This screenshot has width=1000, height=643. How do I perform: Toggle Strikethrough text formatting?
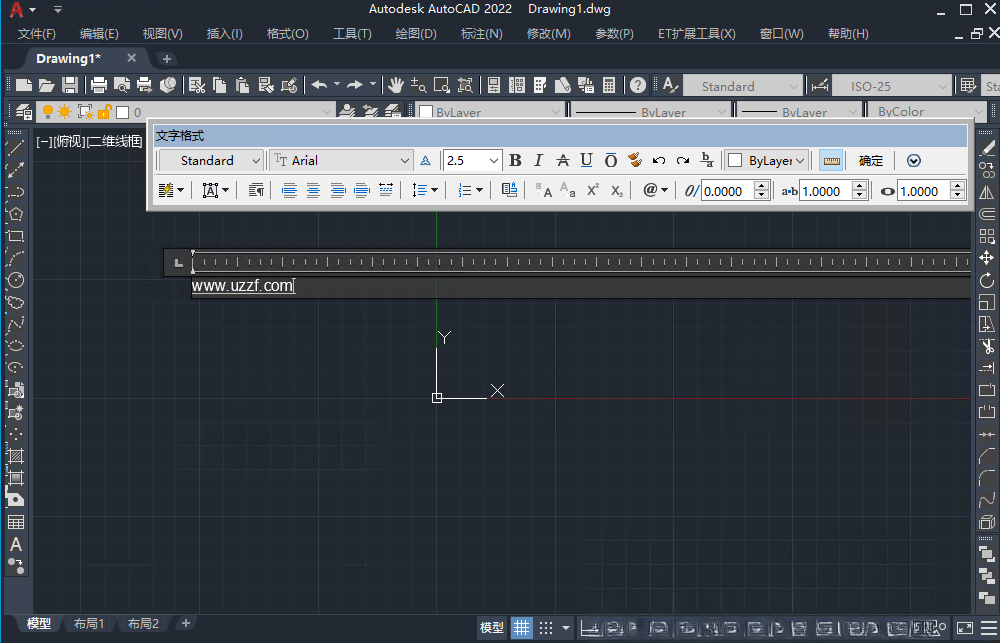[x=562, y=160]
